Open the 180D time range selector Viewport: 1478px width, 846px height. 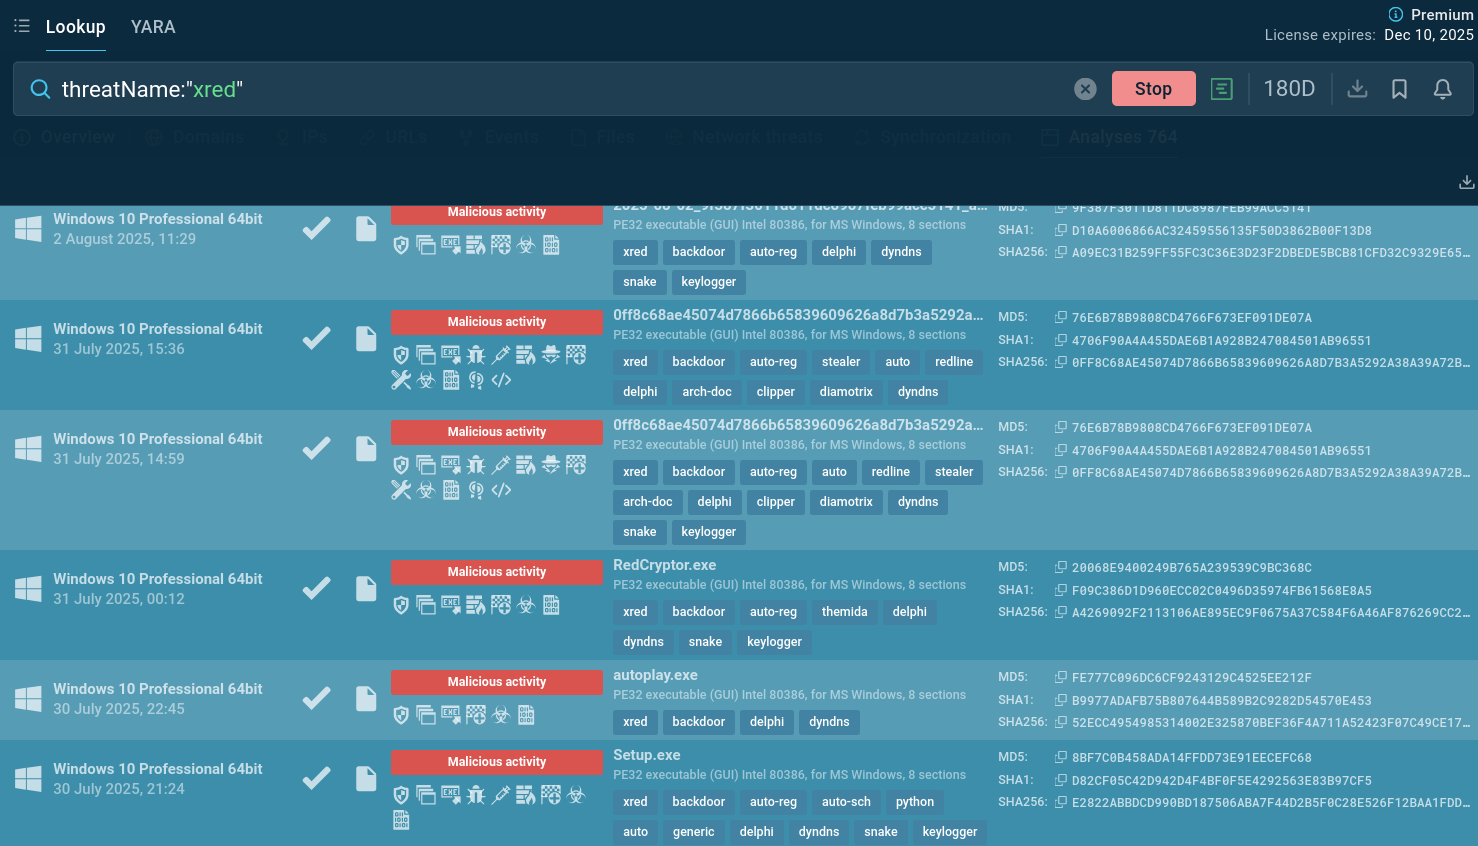[x=1288, y=89]
